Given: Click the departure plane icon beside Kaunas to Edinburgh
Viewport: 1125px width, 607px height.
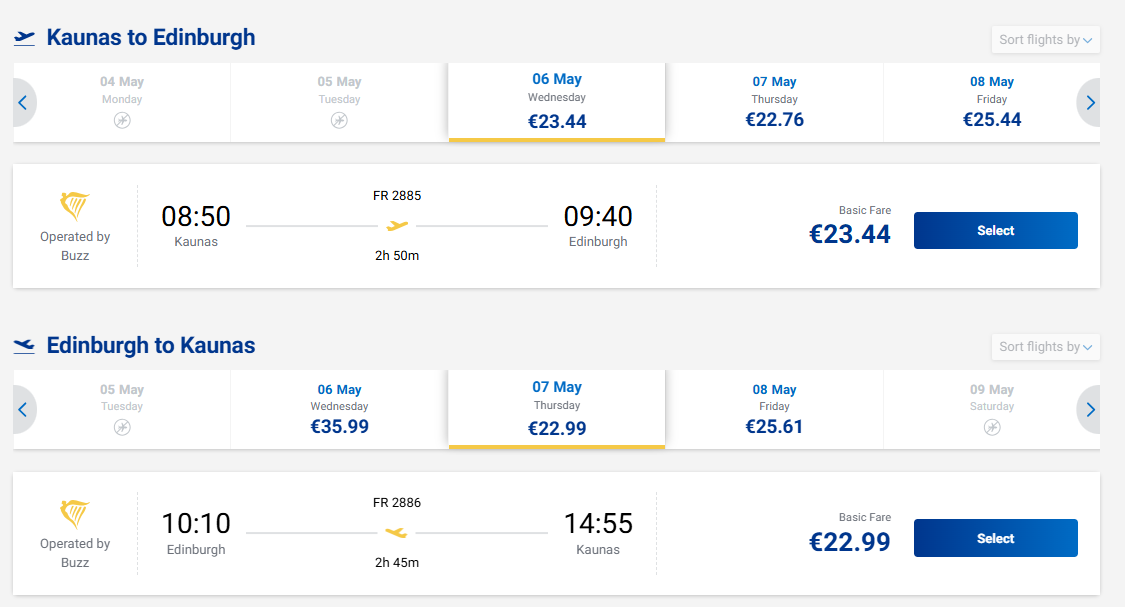Looking at the screenshot, I should pos(24,38).
